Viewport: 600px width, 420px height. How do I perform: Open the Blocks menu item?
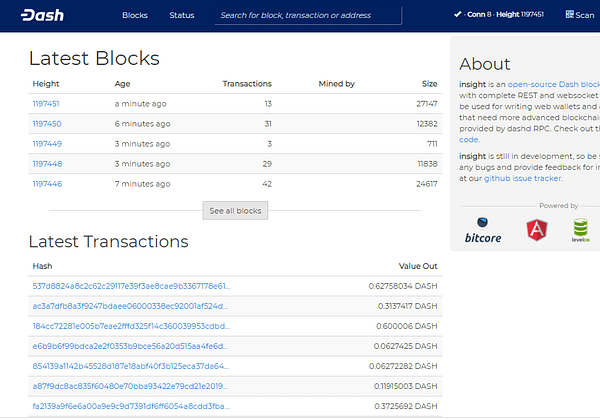pos(135,16)
